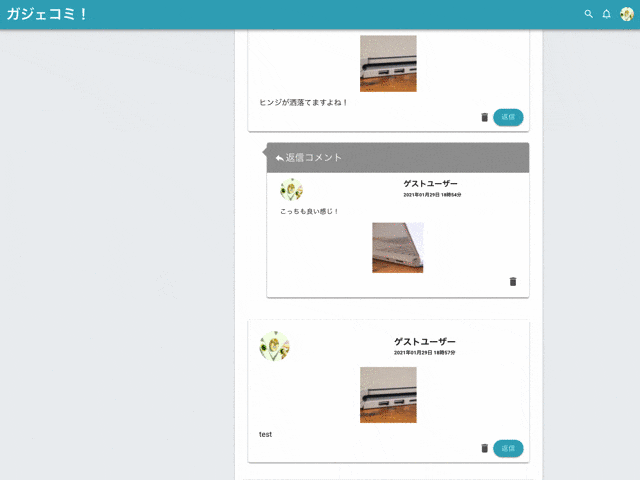
Task: Delete the ヒンジが洒落てますよね！ comment via trash icon
Action: point(484,118)
